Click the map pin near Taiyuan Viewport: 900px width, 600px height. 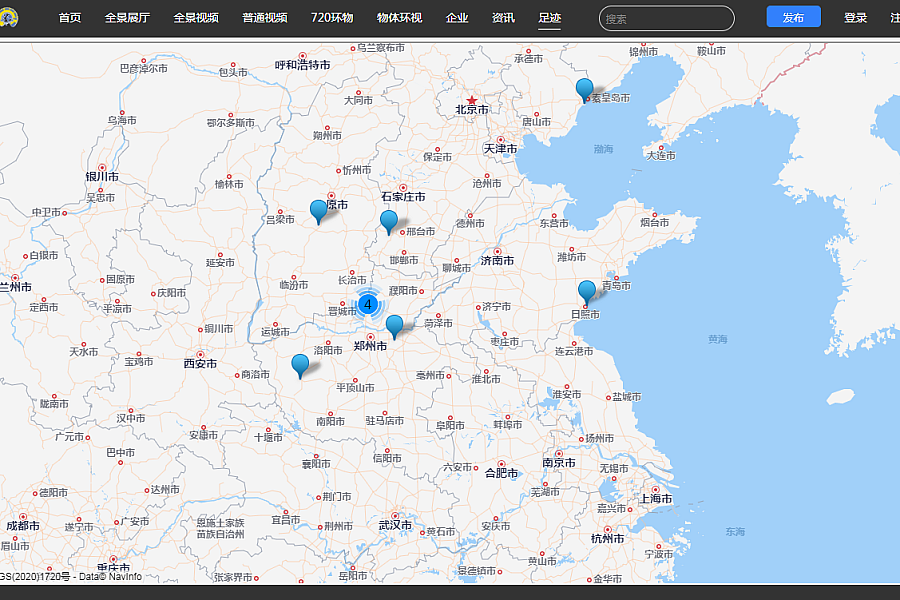319,210
